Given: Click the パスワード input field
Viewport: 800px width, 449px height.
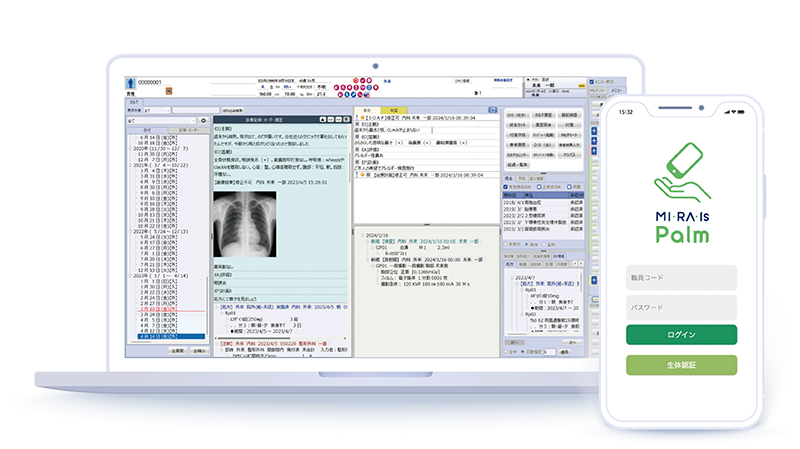Looking at the screenshot, I should coord(680,307).
